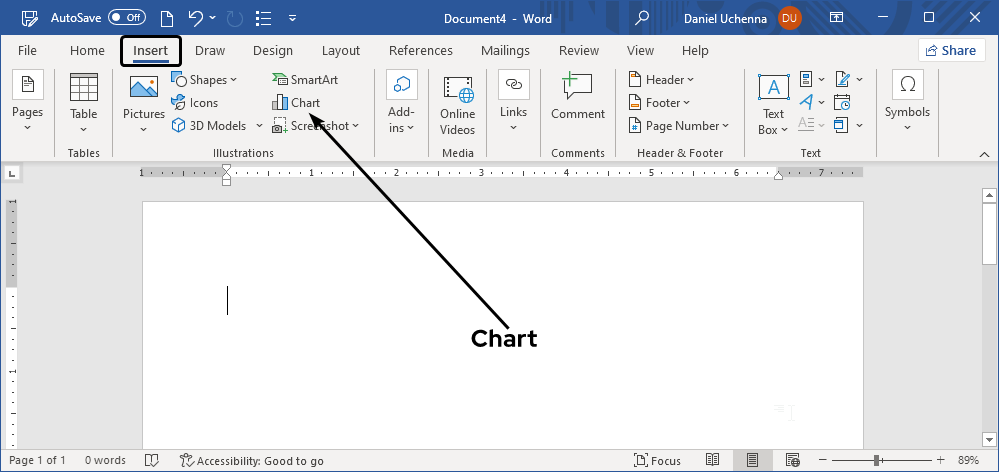Open Ribbon Display Options icon
Viewport: 999px width, 472px height.
click(837, 18)
